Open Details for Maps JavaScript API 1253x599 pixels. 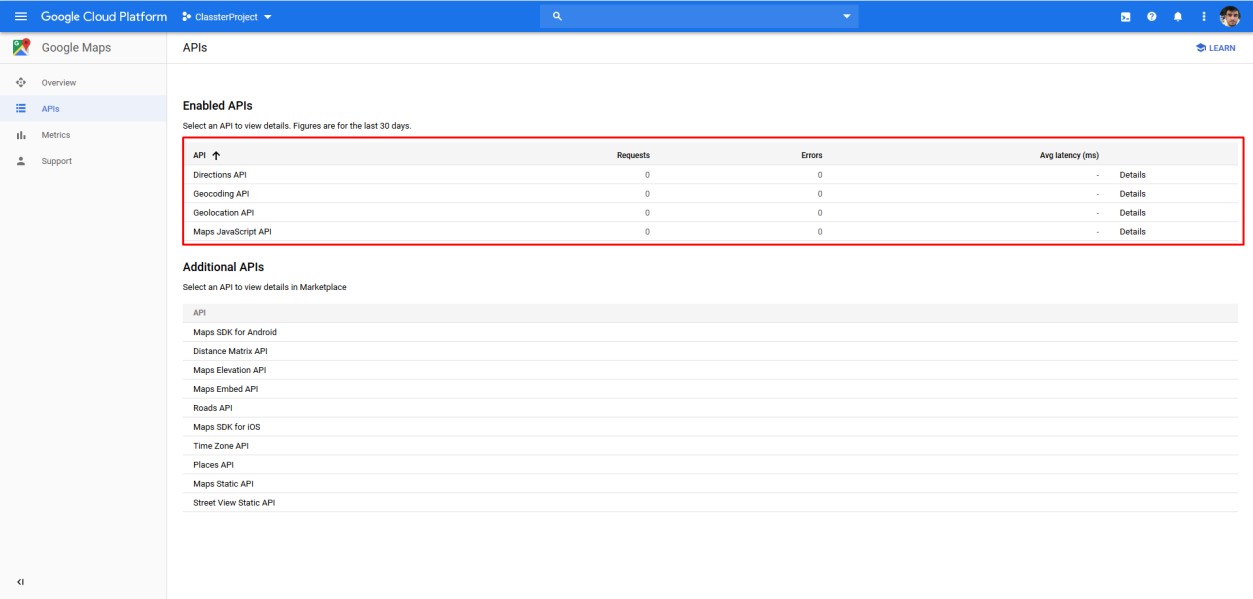[1132, 232]
